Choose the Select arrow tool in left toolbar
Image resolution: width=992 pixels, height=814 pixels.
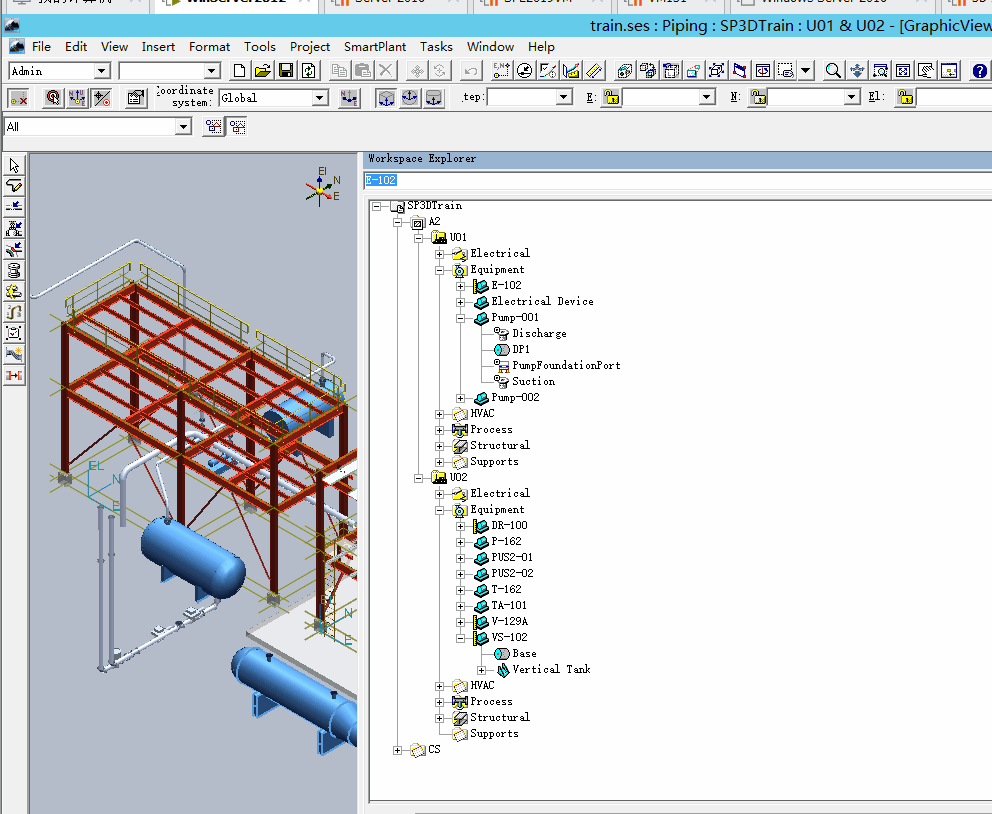pyautogui.click(x=14, y=166)
